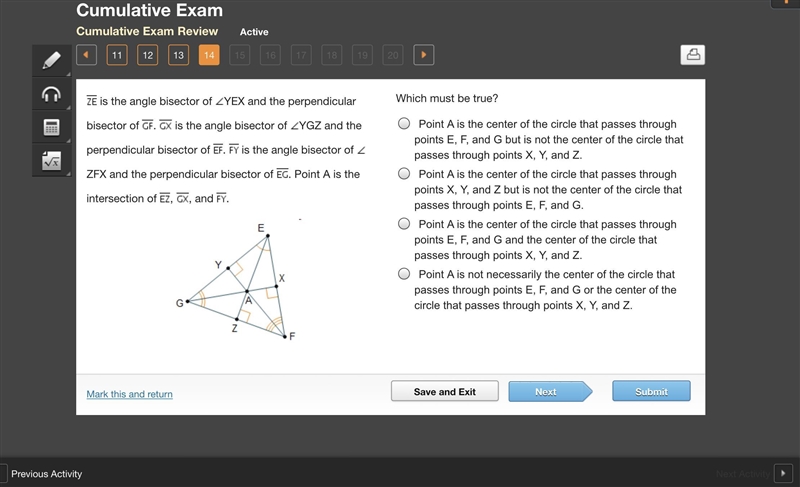
Task: Submit the exam
Action: 651,391
